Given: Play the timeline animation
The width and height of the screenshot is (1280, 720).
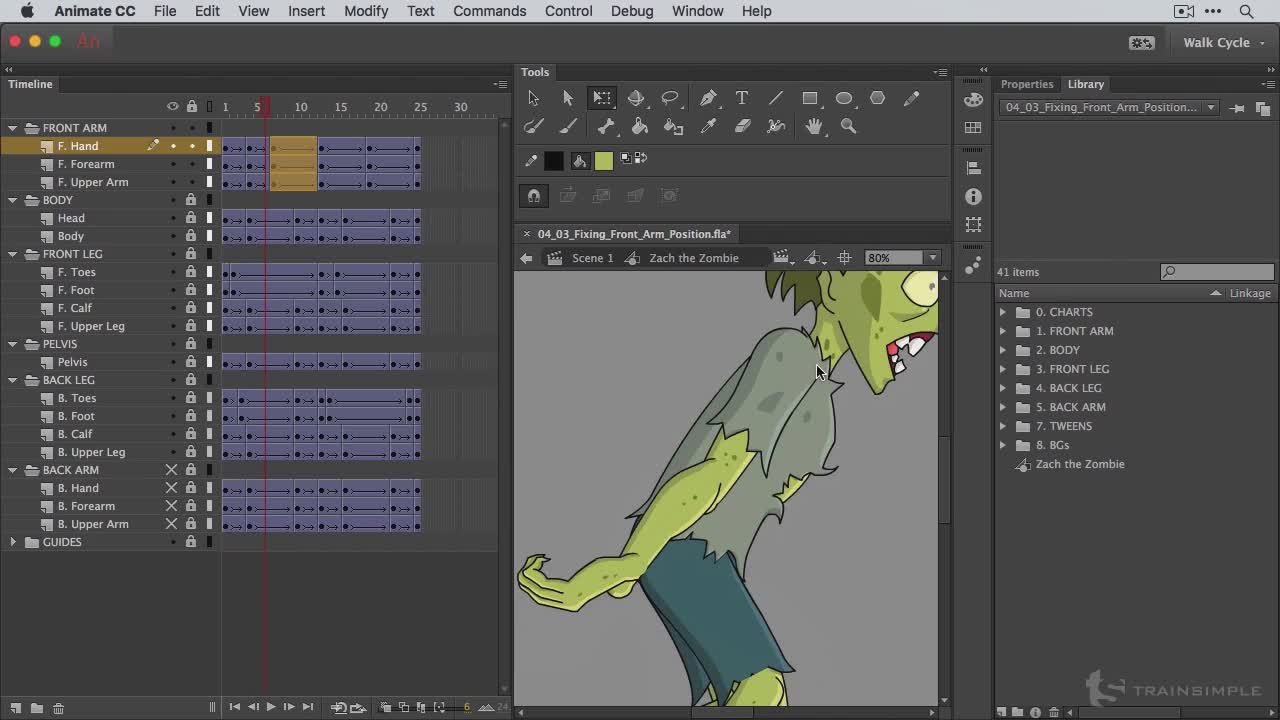Looking at the screenshot, I should pyautogui.click(x=270, y=707).
